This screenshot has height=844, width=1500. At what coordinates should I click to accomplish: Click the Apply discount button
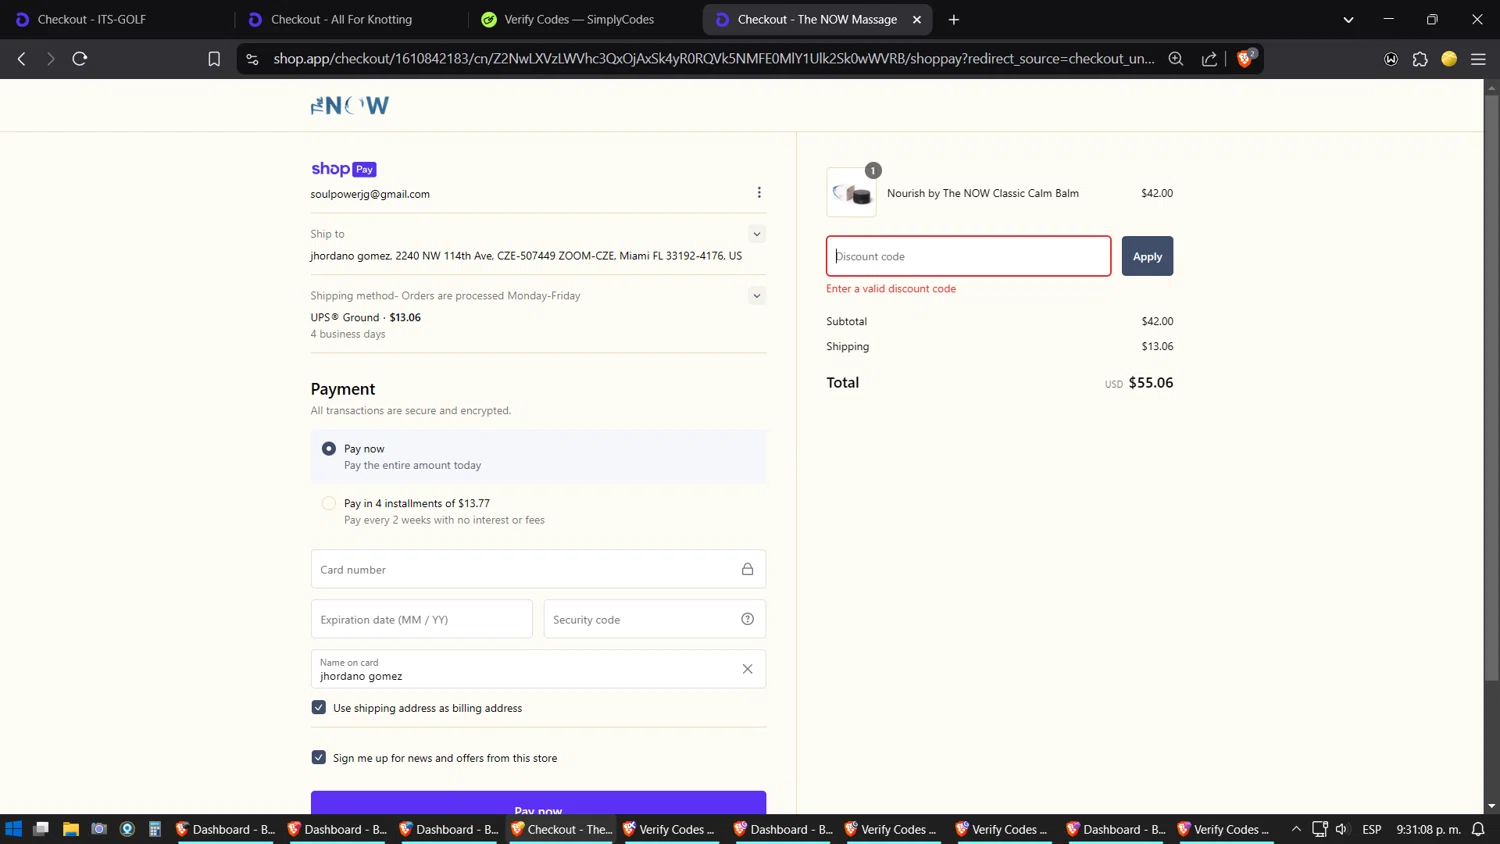click(1147, 256)
